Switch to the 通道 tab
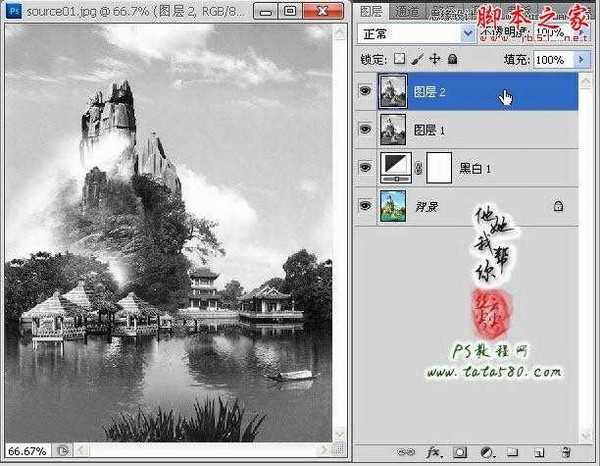600x466 pixels. [x=407, y=12]
